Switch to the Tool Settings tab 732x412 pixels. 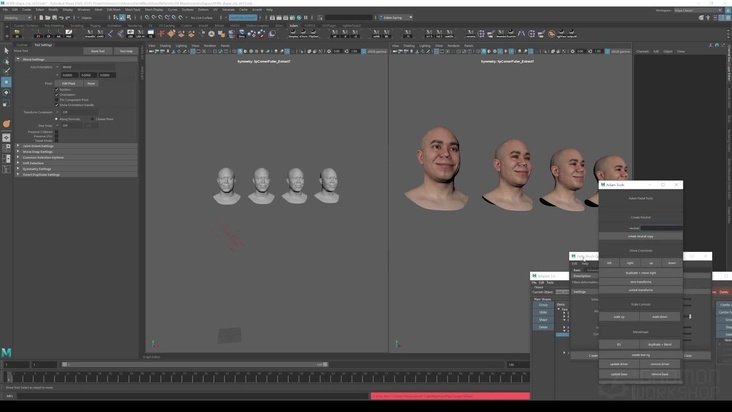(43, 45)
